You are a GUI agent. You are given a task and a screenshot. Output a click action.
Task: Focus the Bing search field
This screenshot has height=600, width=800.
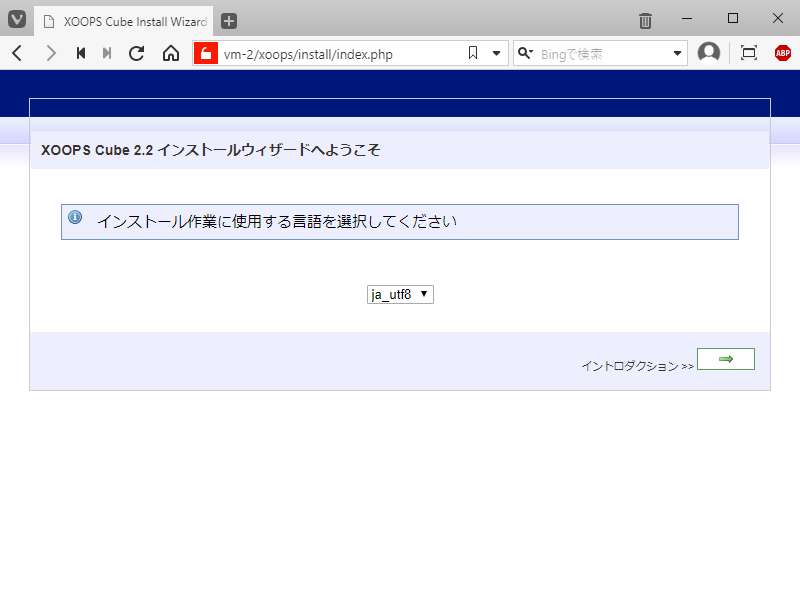click(x=602, y=54)
